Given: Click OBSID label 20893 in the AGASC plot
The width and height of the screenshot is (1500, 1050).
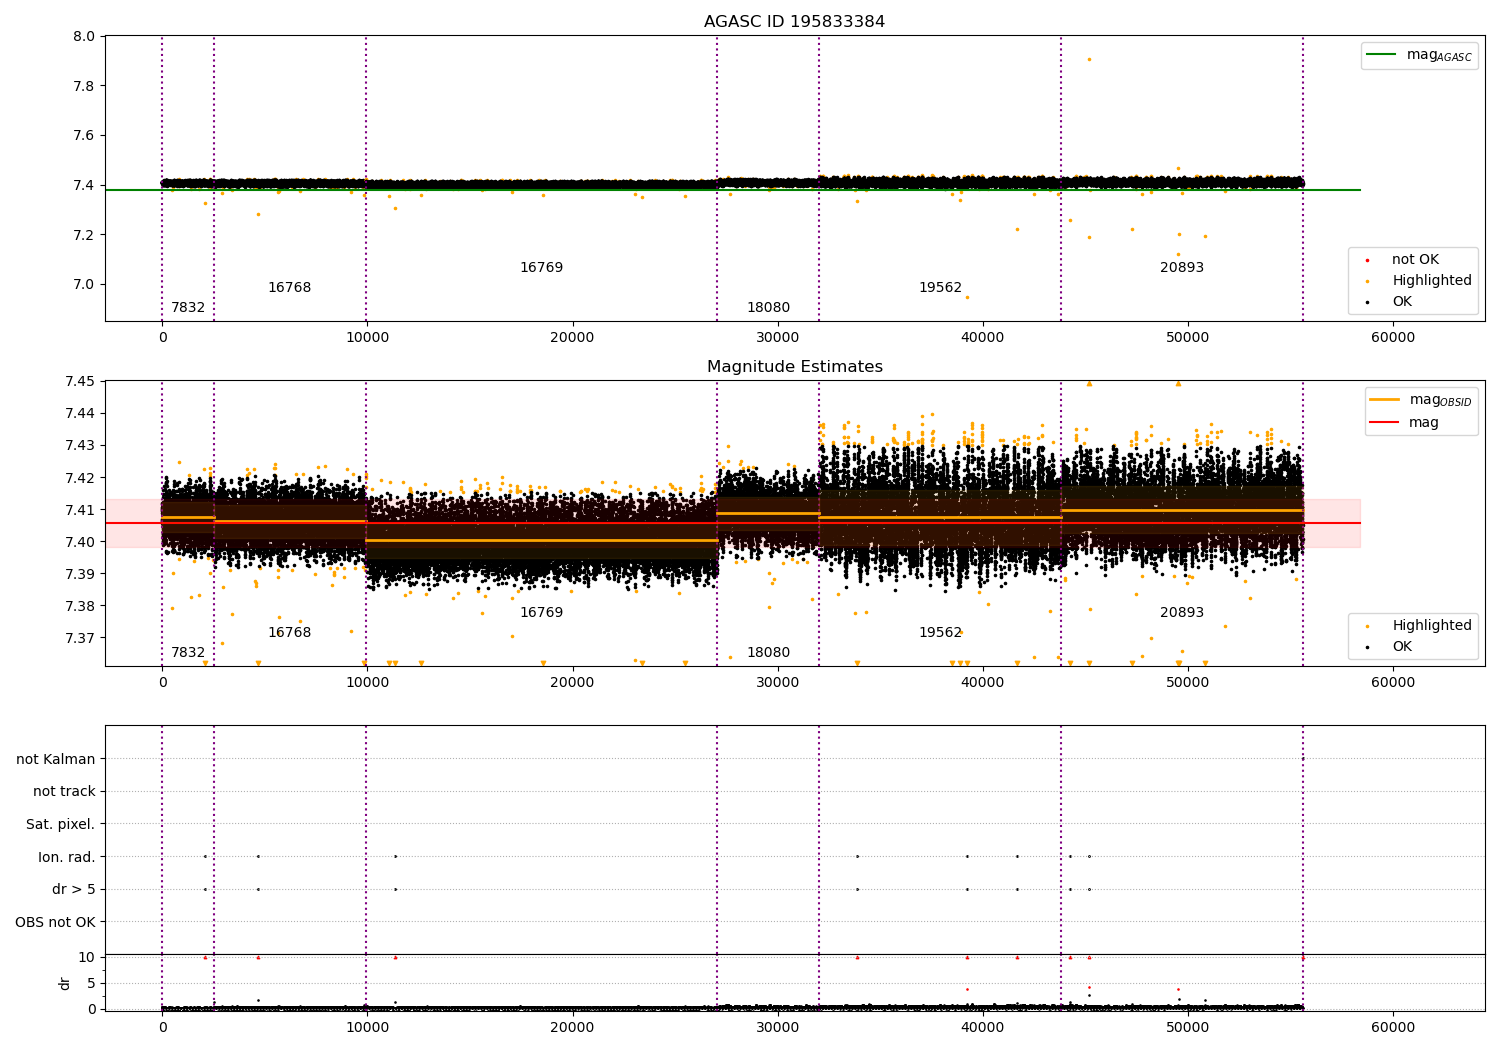Looking at the screenshot, I should pos(1182,268).
